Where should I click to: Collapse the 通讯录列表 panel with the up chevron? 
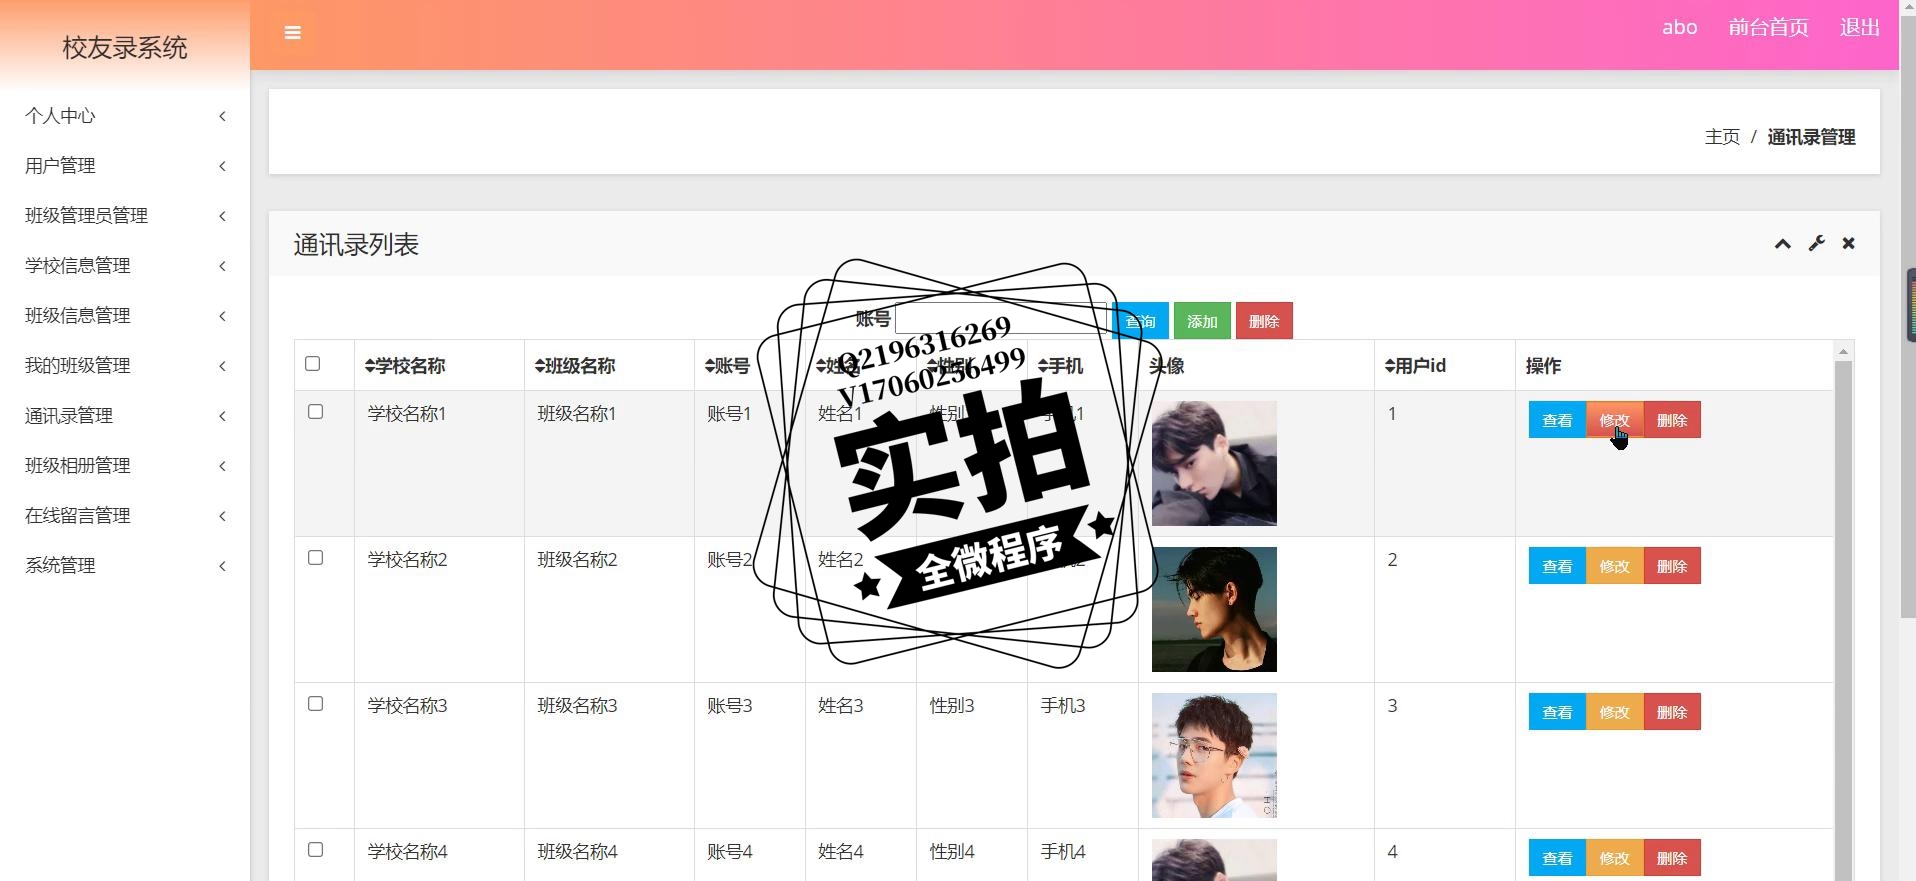pos(1782,244)
